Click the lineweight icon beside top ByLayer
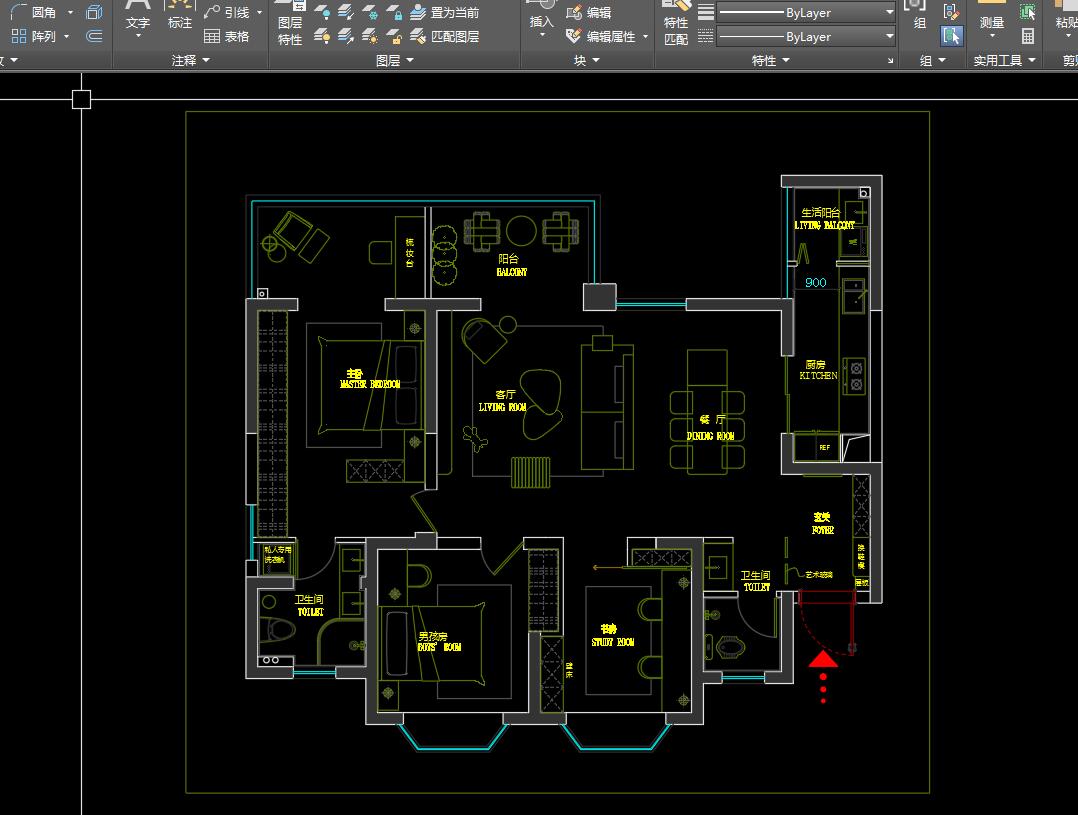Screen dimensions: 1078x815 tap(705, 12)
